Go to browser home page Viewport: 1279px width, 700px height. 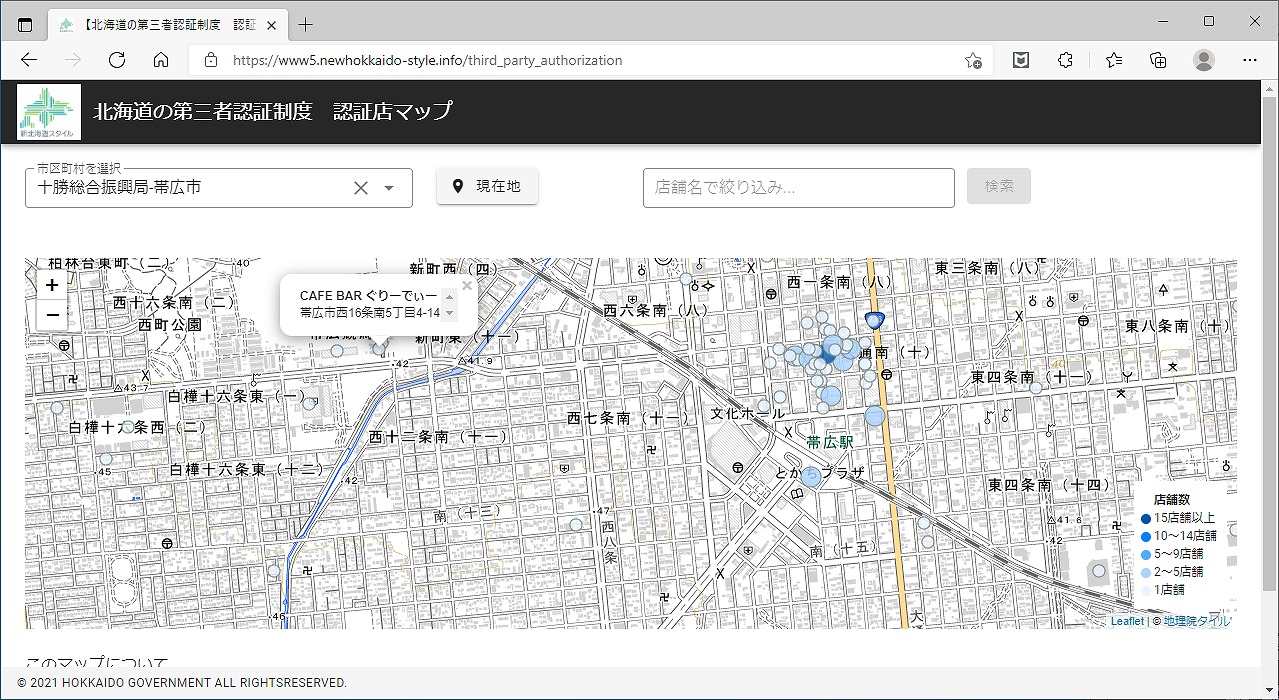pos(161,60)
